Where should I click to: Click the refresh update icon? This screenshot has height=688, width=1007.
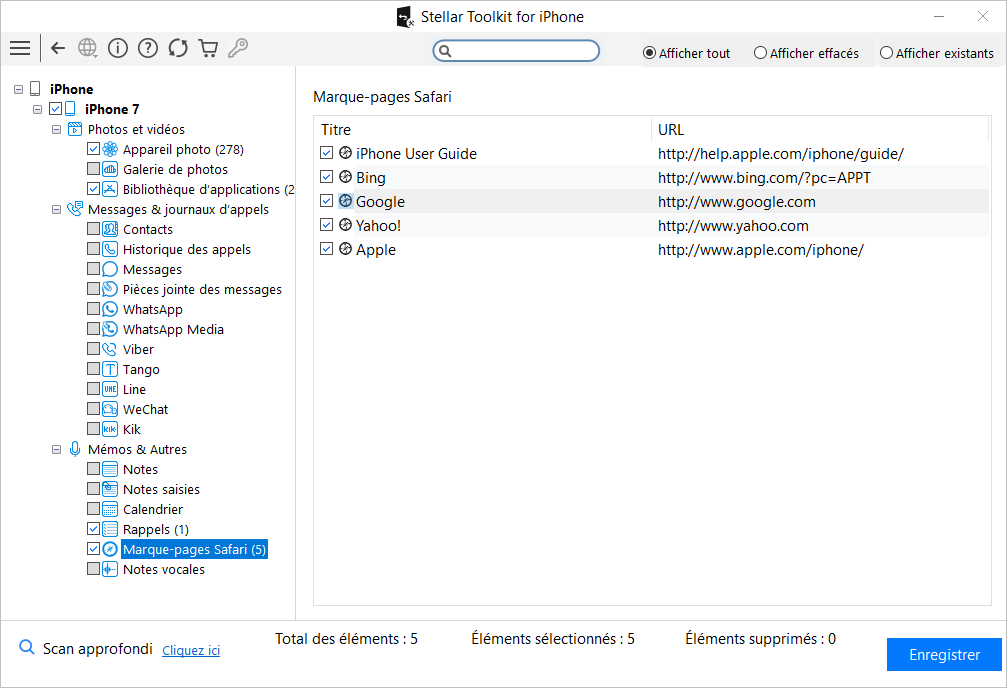click(178, 48)
